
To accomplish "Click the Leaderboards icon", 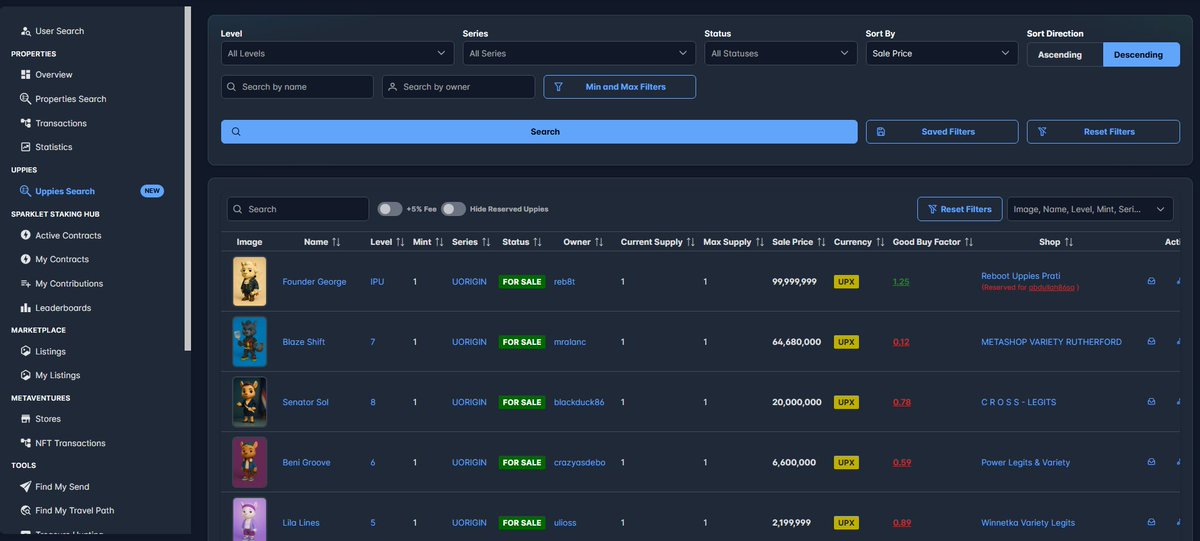I will [26, 307].
